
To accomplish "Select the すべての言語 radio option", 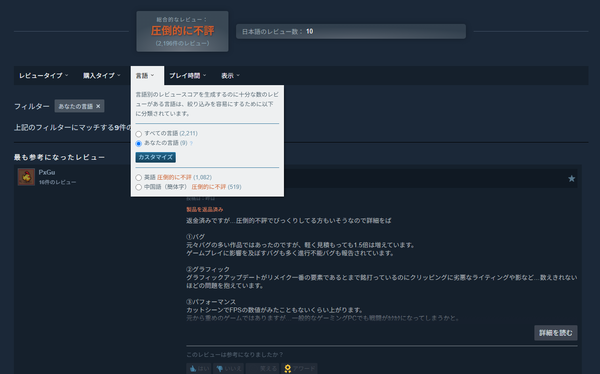I will (139, 134).
